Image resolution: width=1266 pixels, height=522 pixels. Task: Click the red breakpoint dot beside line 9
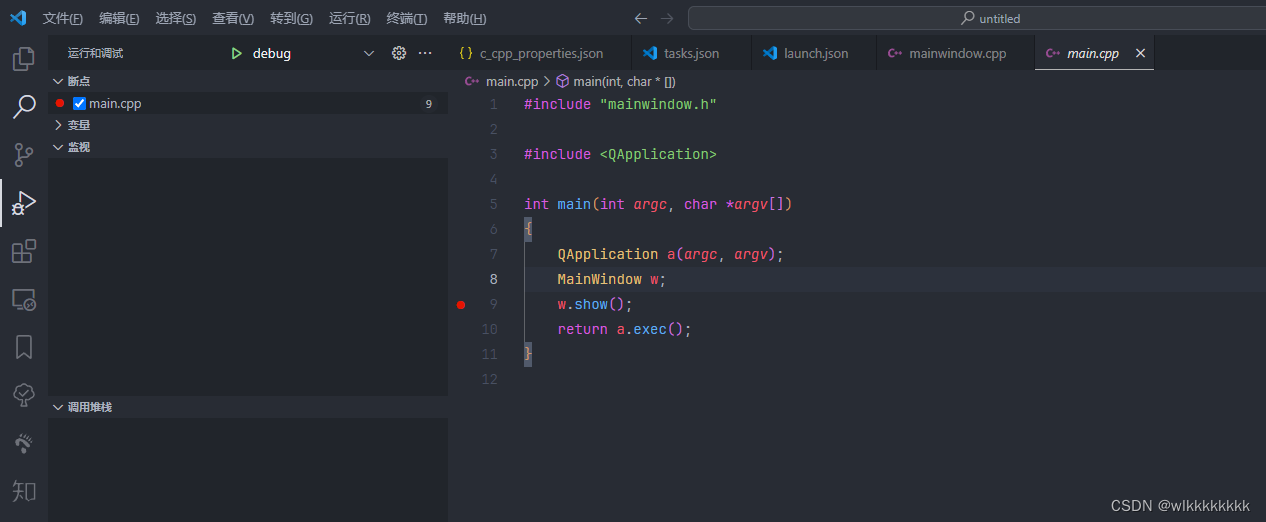[x=461, y=304]
